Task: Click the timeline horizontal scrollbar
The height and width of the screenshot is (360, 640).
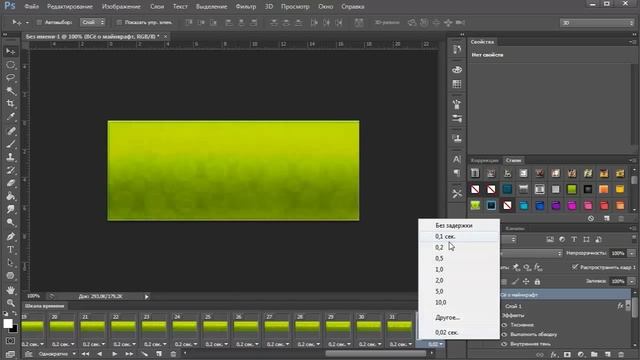Action: [x=375, y=353]
